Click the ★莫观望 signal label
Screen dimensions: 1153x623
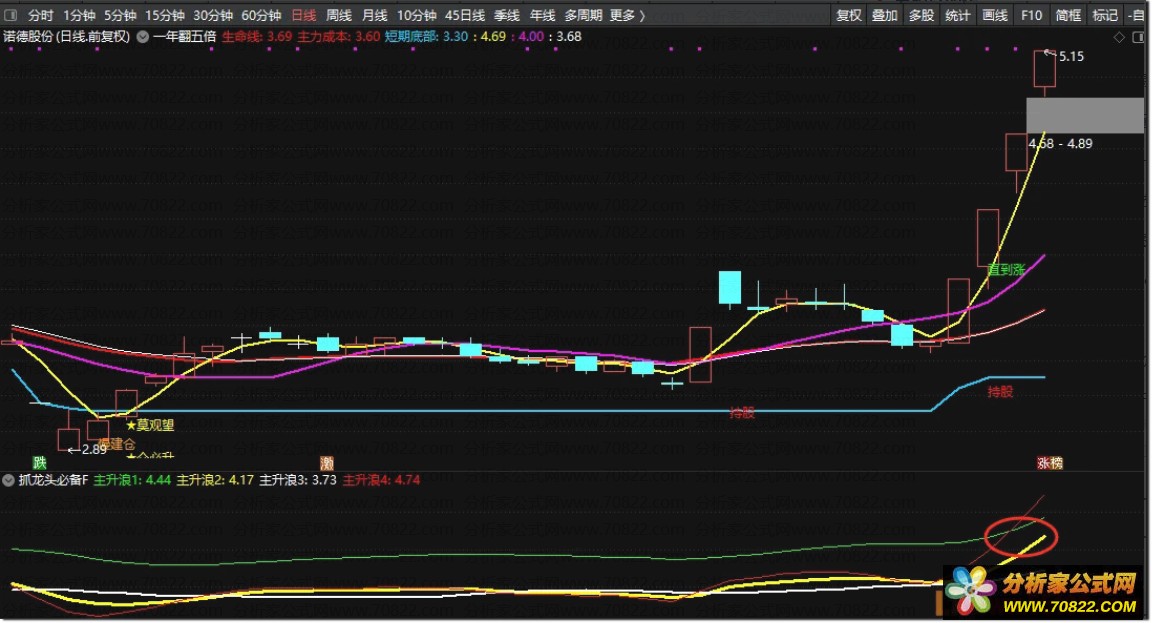click(x=150, y=425)
